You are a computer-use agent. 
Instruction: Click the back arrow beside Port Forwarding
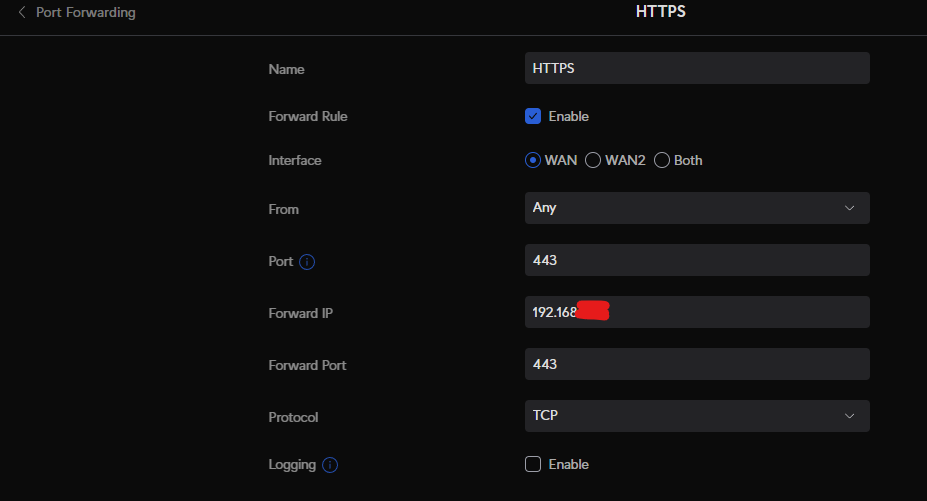(22, 13)
